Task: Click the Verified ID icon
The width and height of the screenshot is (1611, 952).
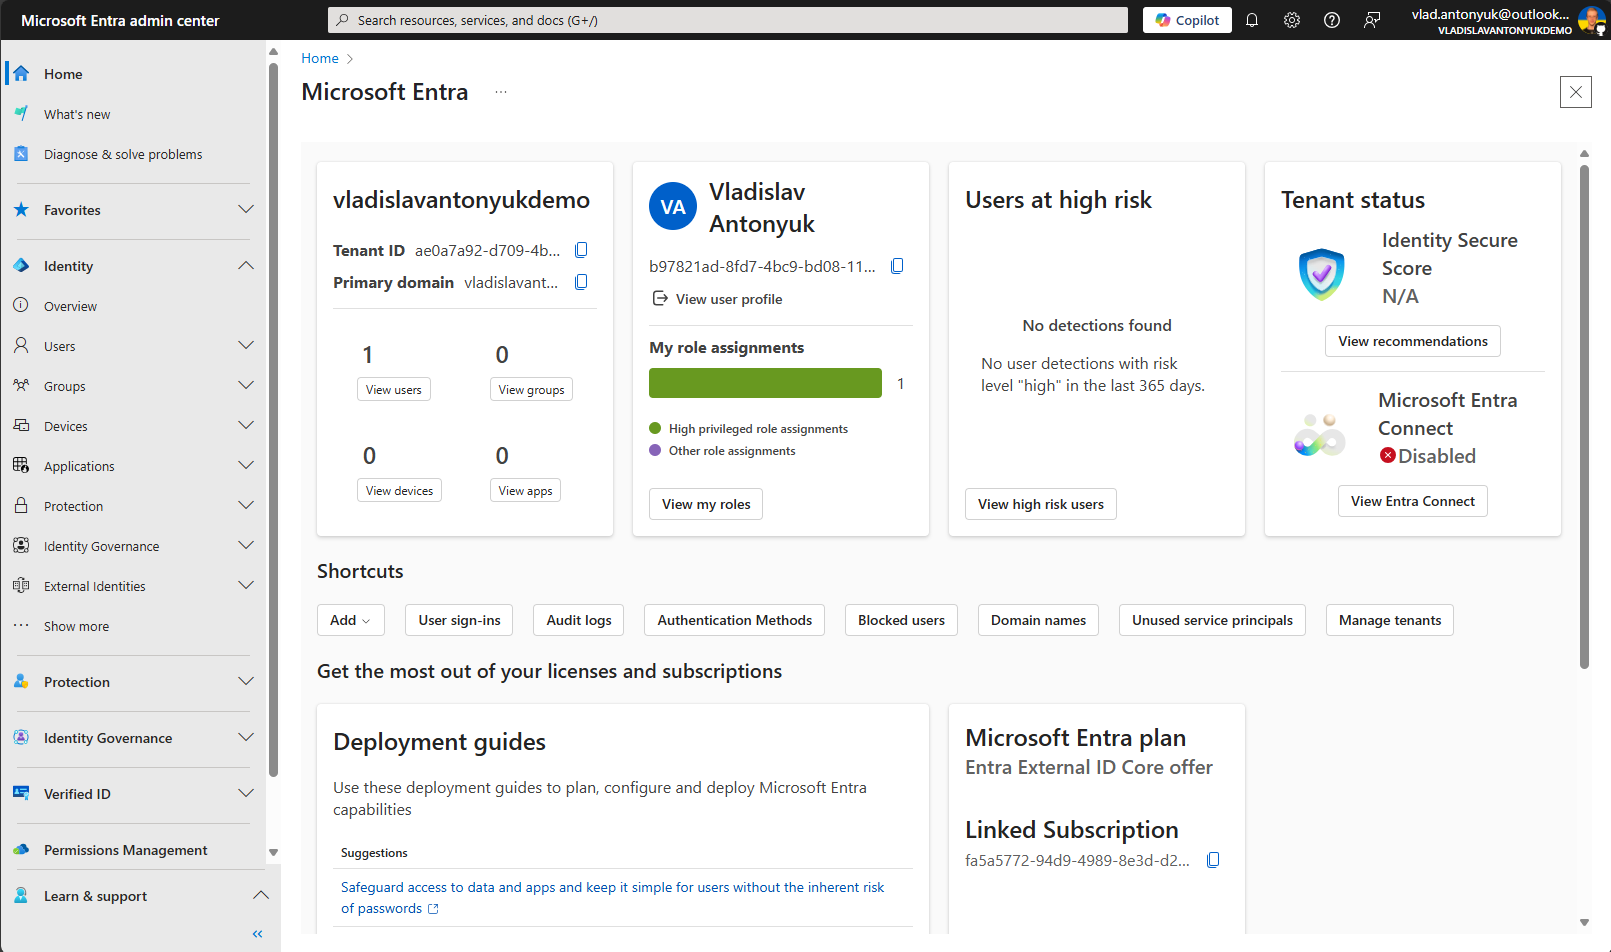Action: click(21, 794)
